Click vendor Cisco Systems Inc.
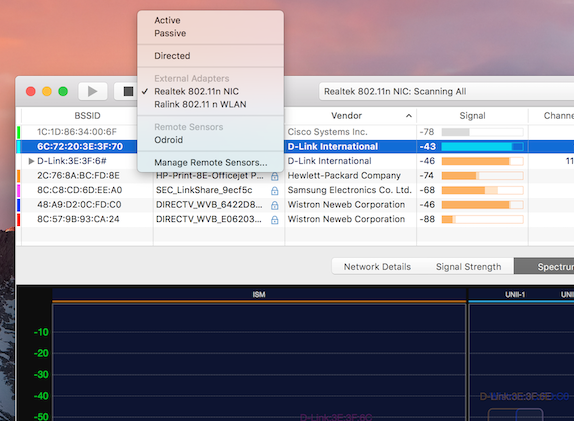Image resolution: width=574 pixels, height=421 pixels. [327, 132]
